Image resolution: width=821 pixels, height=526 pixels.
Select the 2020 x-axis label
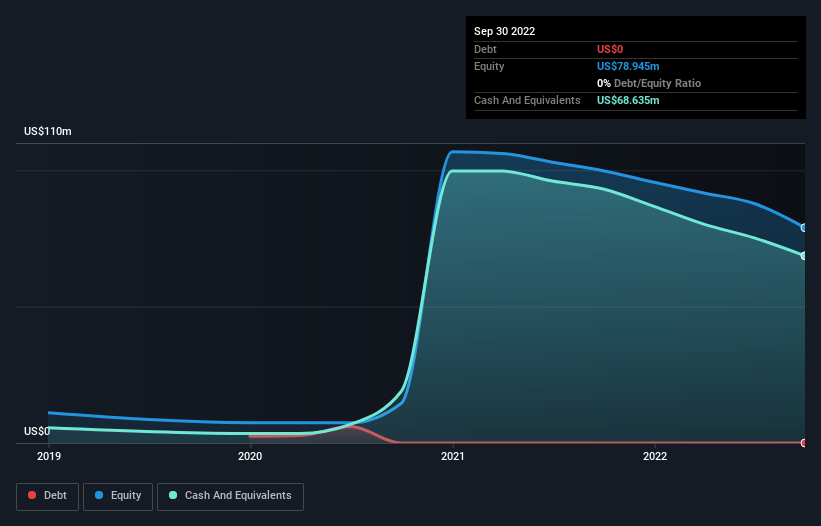click(250, 456)
